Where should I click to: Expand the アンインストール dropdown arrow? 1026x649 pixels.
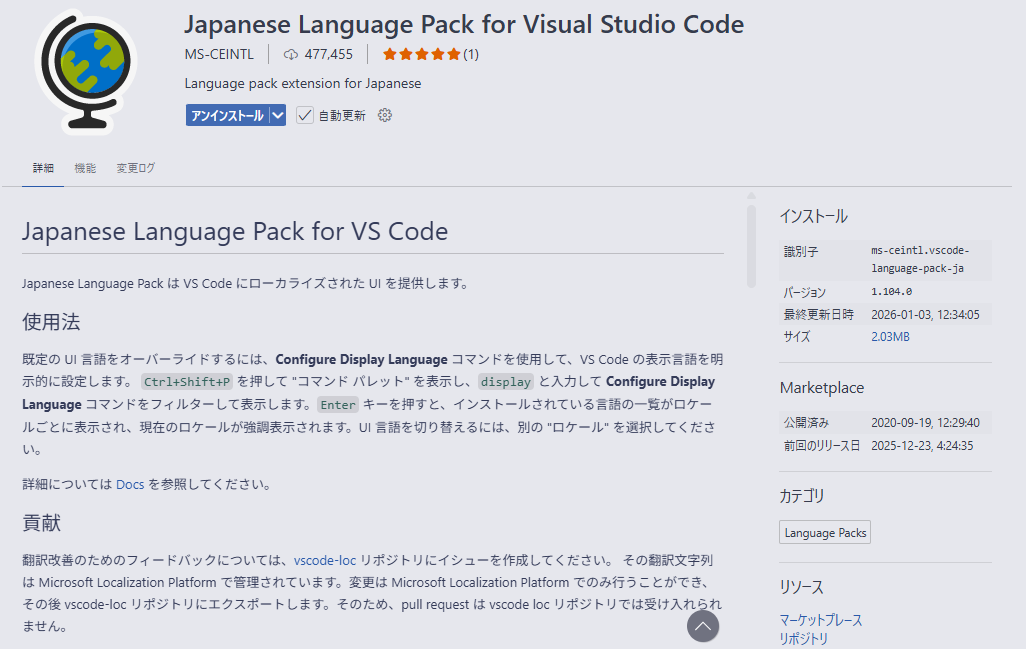coord(278,115)
